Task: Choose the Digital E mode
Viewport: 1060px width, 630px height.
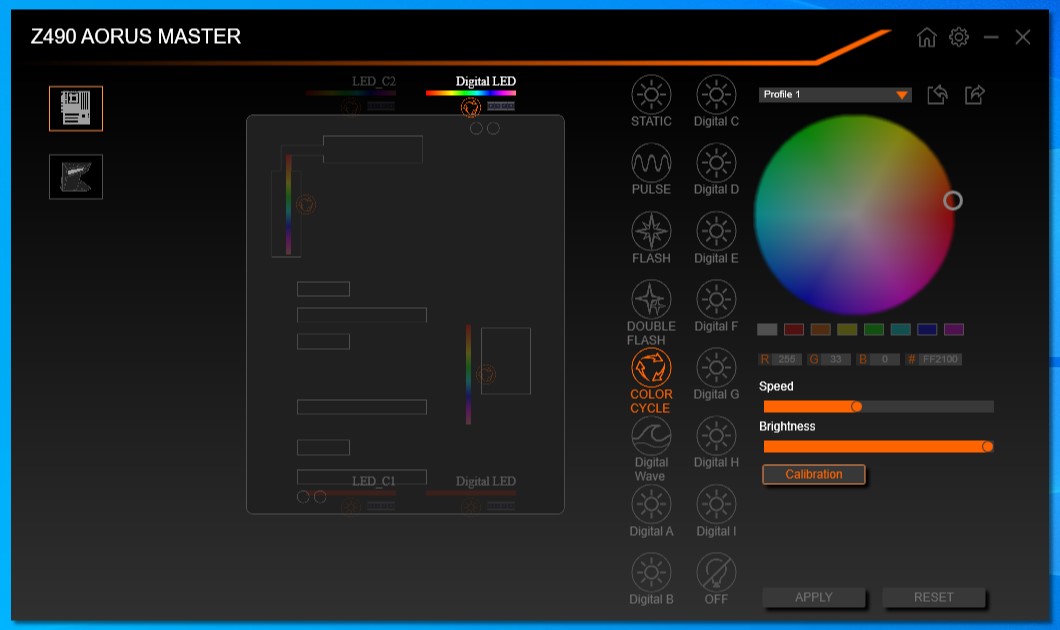Action: click(x=716, y=238)
